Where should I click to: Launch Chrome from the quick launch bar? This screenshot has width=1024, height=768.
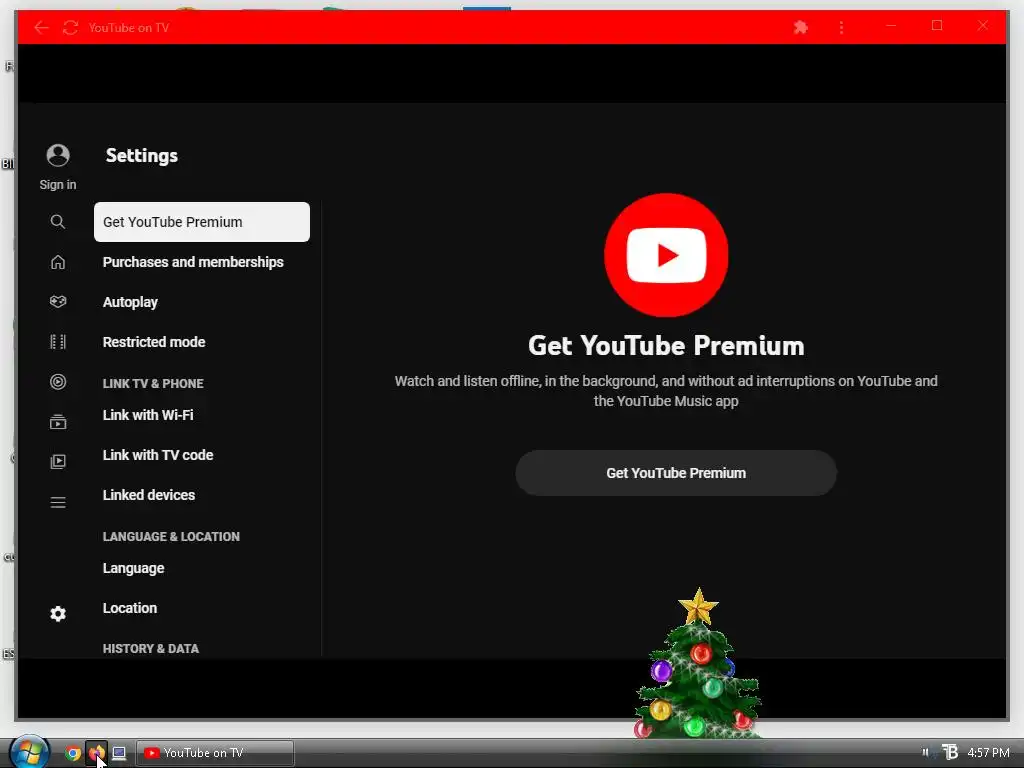coord(72,753)
